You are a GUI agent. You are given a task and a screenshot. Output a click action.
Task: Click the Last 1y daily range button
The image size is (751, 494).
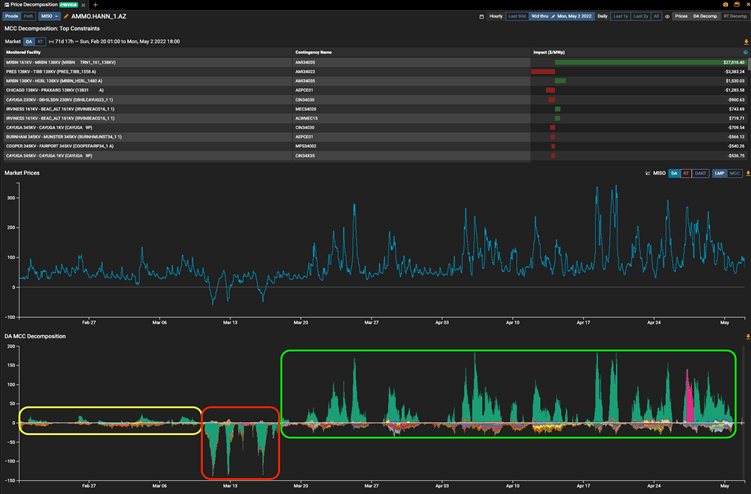tap(620, 17)
